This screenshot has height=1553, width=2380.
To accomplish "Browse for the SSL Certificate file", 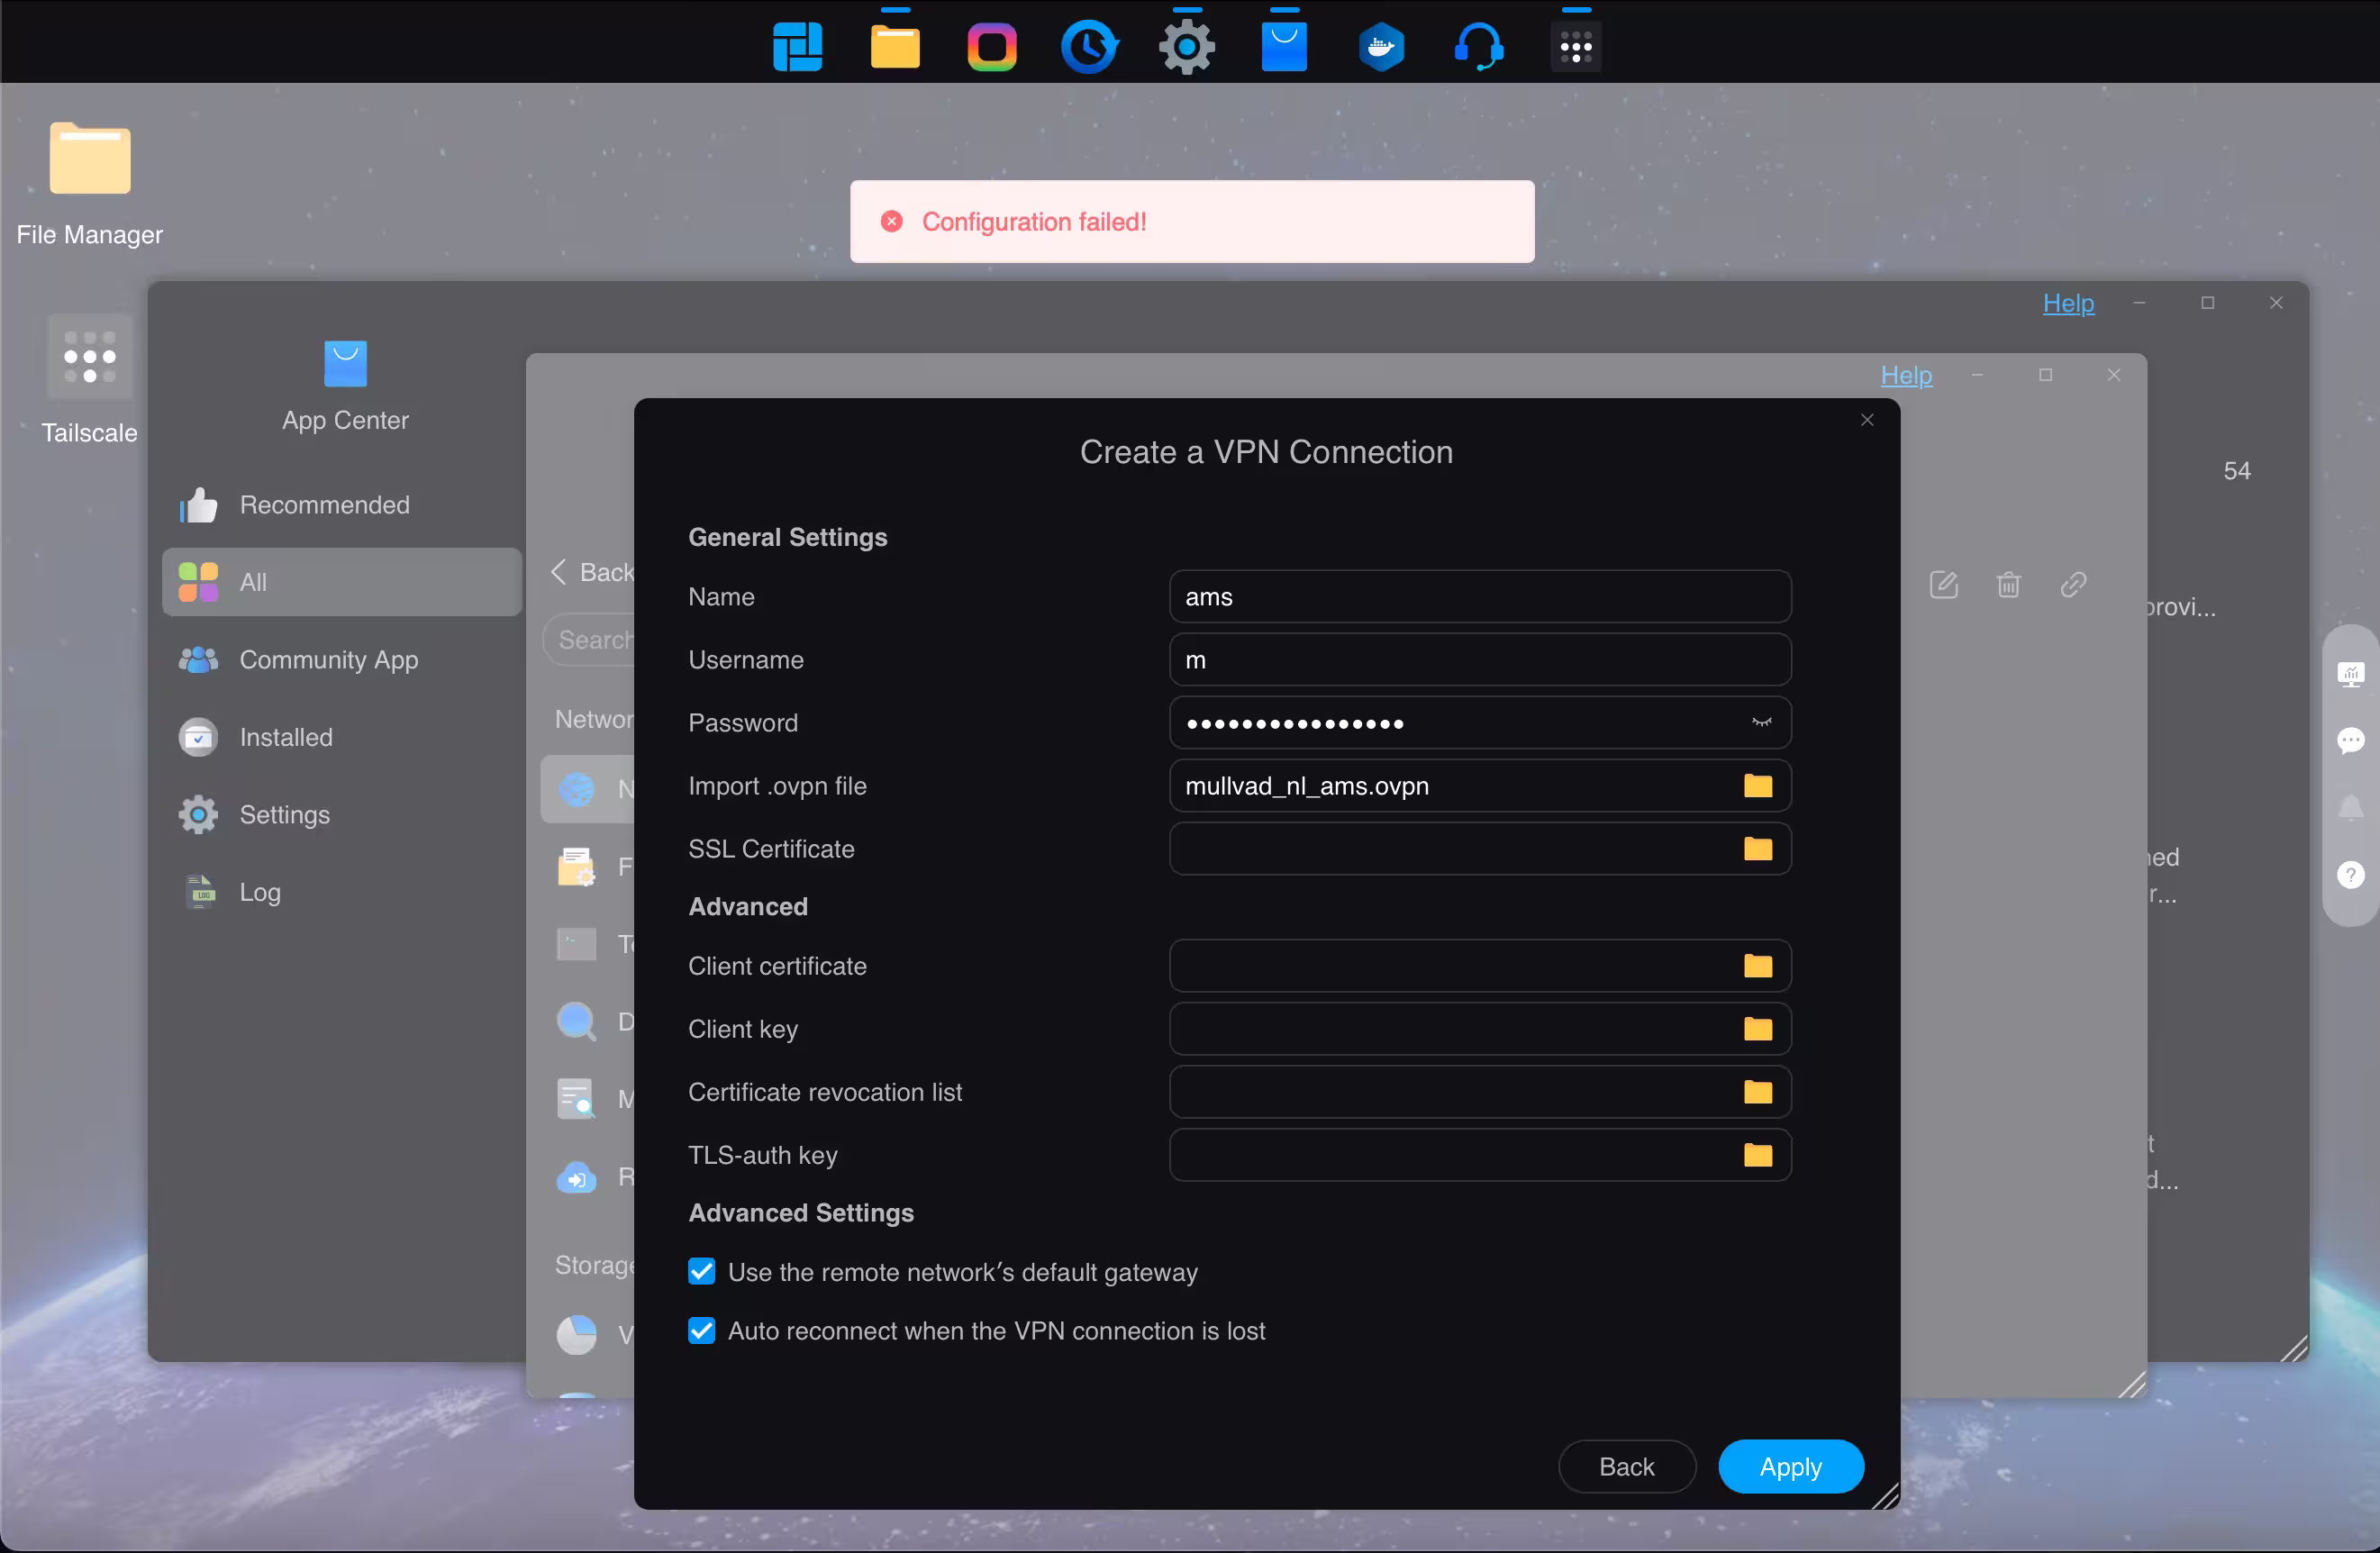I will 1757,849.
